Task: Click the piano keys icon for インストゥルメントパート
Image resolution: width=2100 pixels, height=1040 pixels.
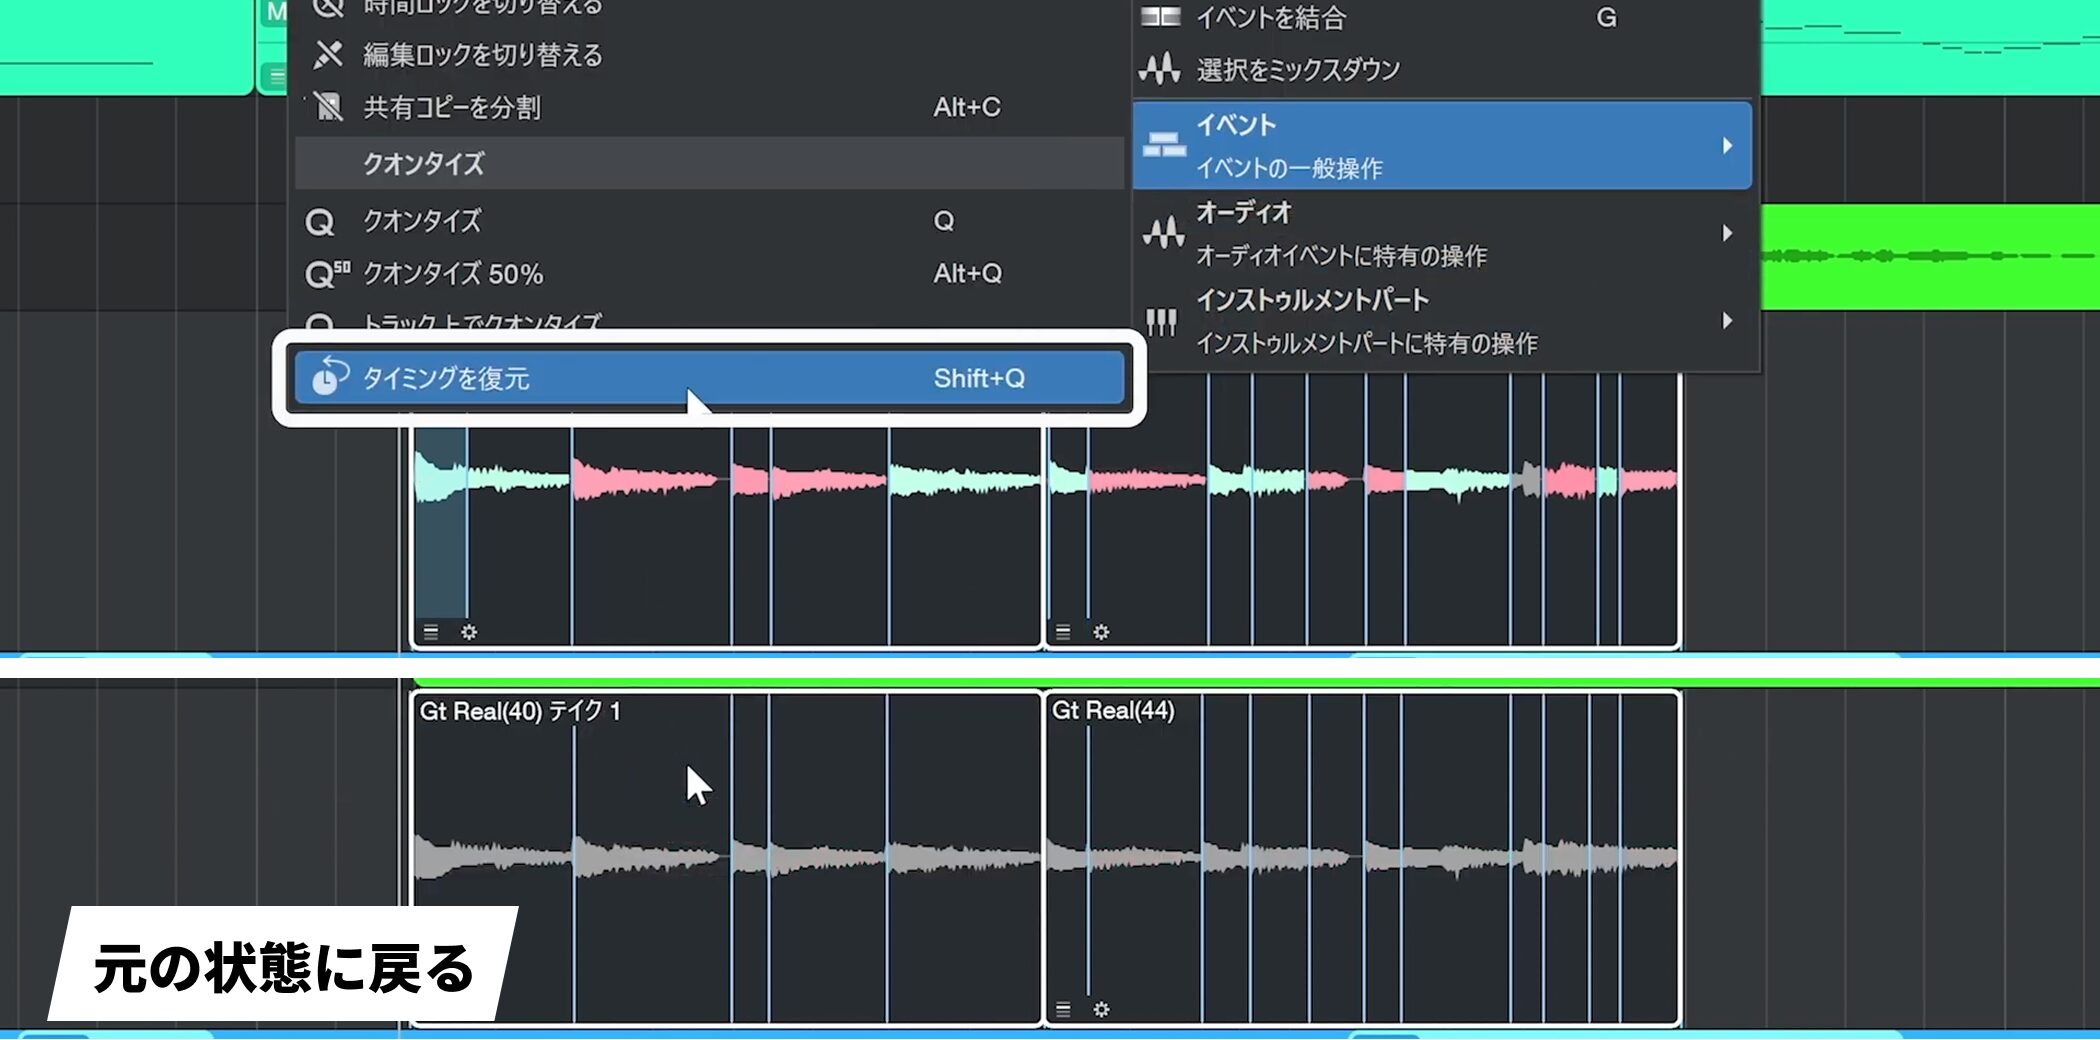Action: 1161,321
